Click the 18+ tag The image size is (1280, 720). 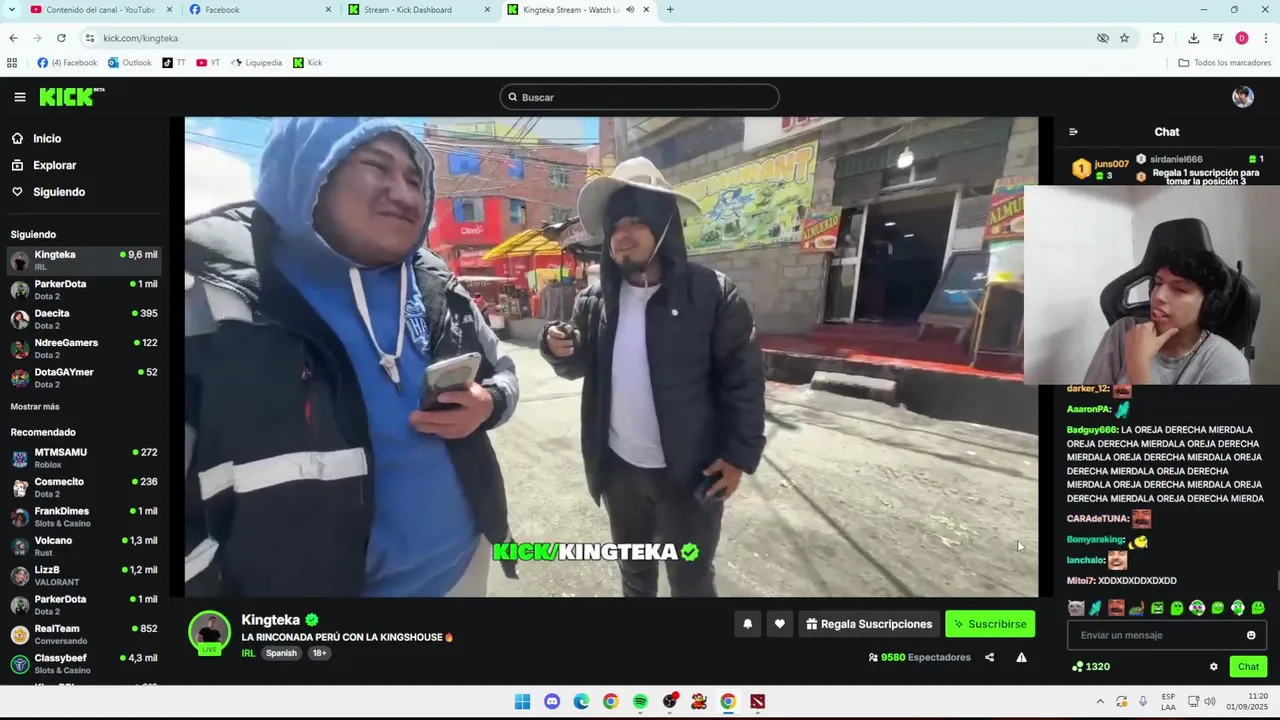tap(319, 653)
